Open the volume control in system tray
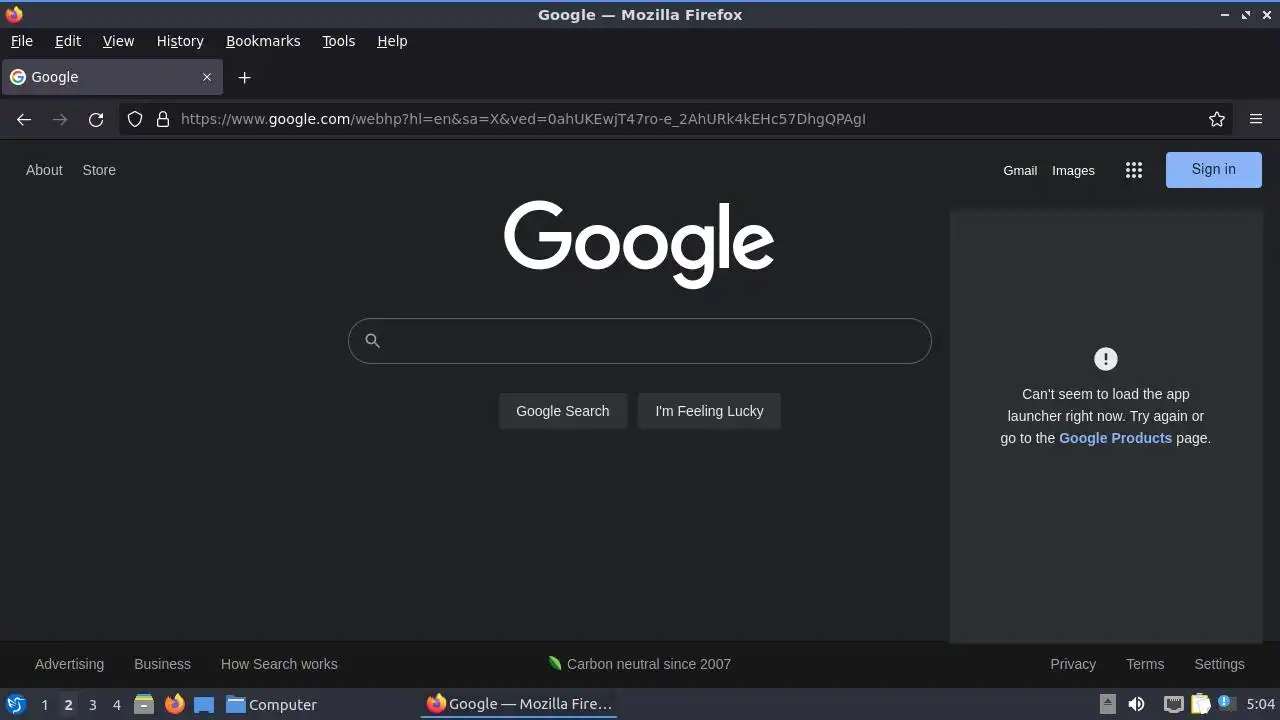The image size is (1280, 720). pos(1136,704)
